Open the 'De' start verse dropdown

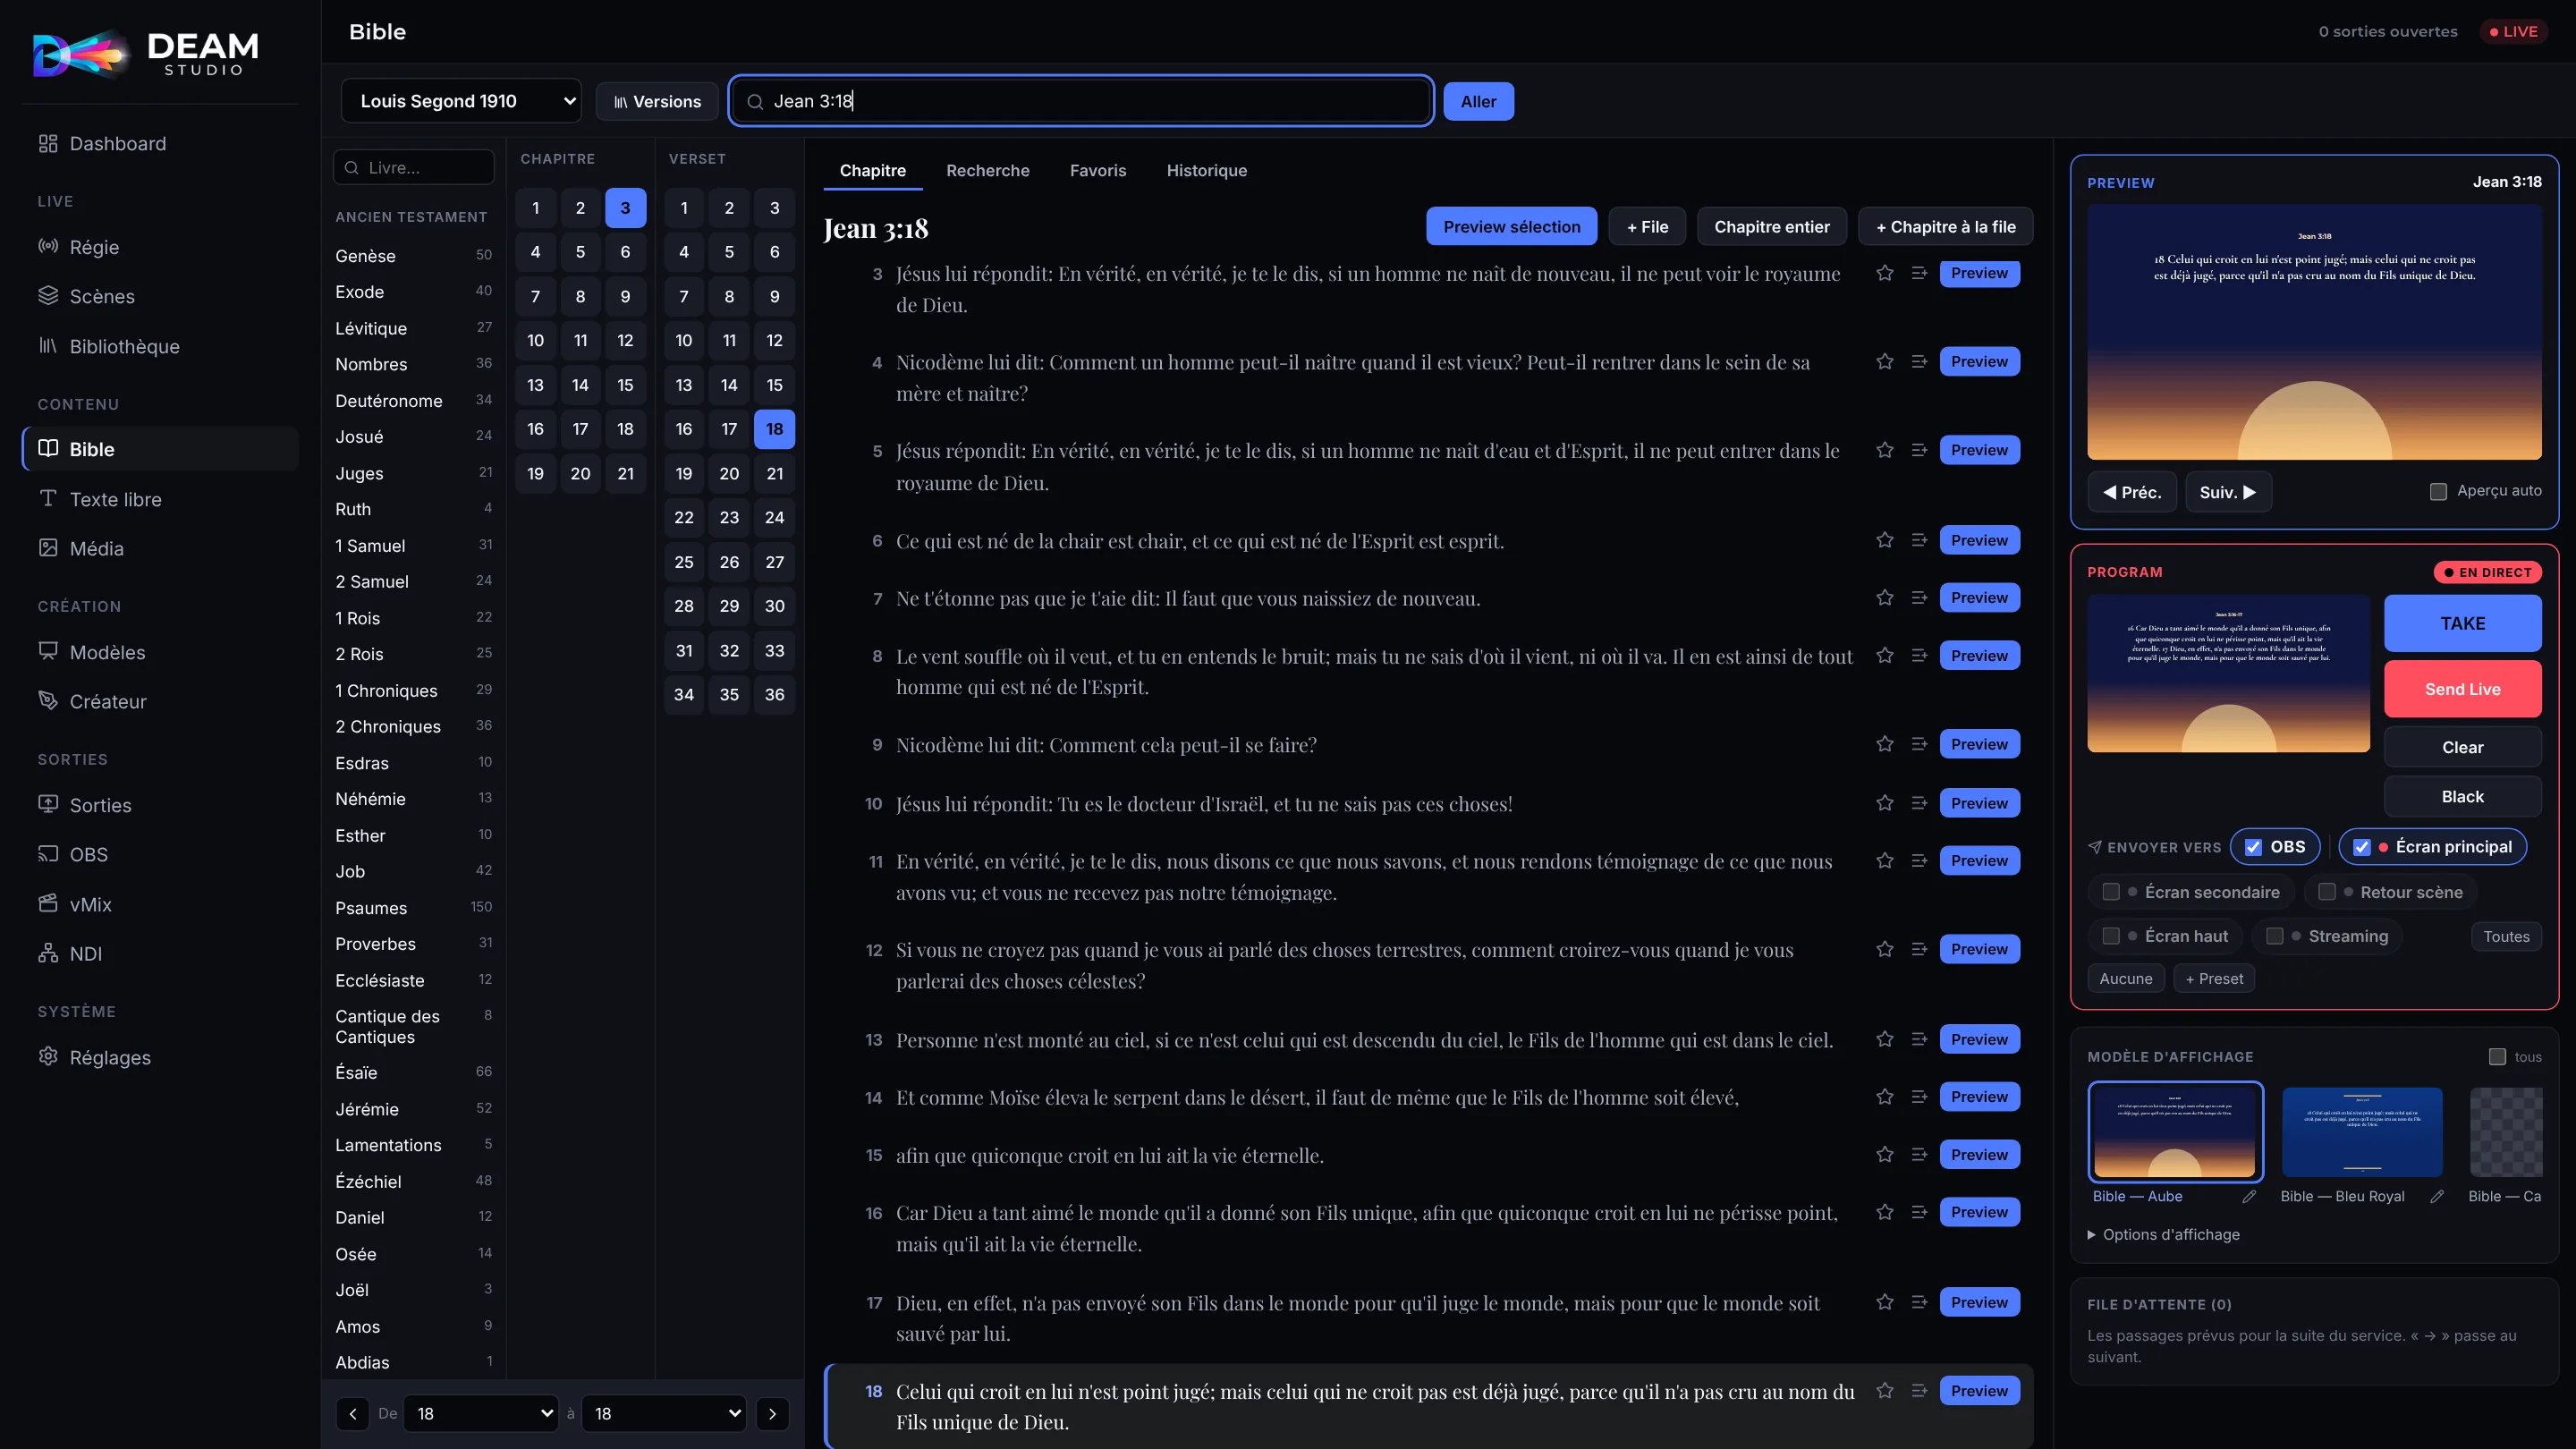pos(481,1413)
